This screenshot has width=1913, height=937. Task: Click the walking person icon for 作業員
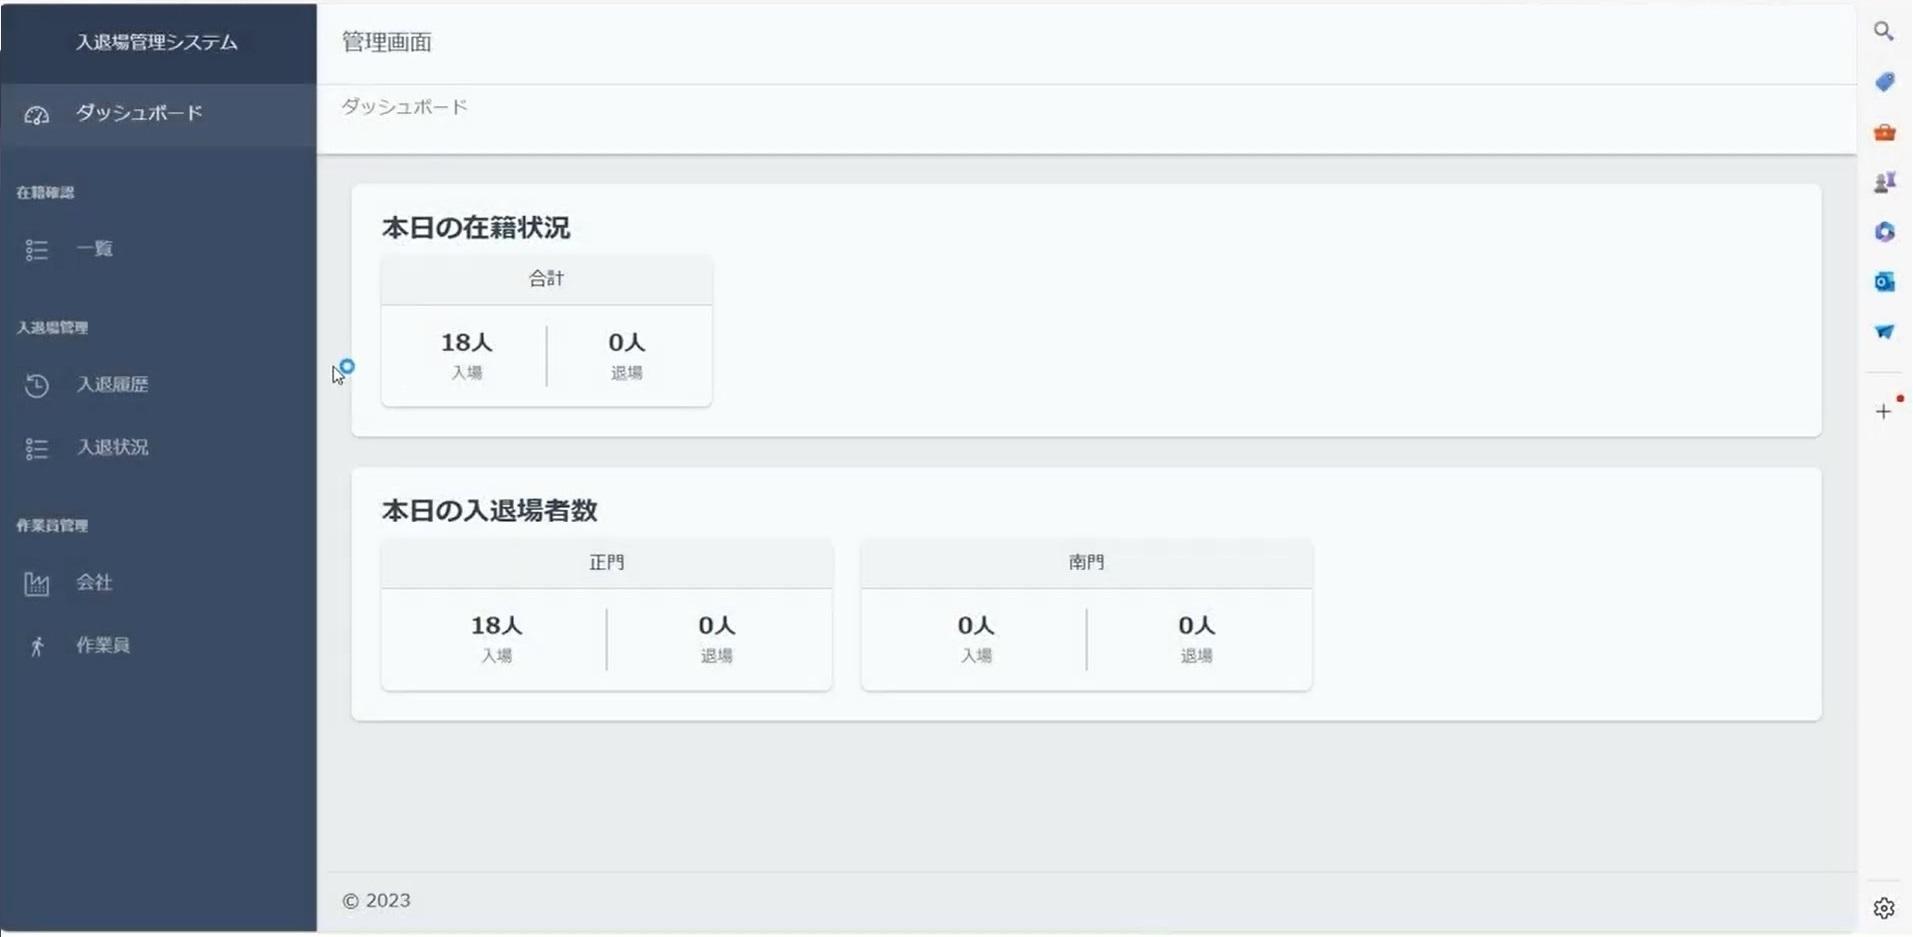37,646
